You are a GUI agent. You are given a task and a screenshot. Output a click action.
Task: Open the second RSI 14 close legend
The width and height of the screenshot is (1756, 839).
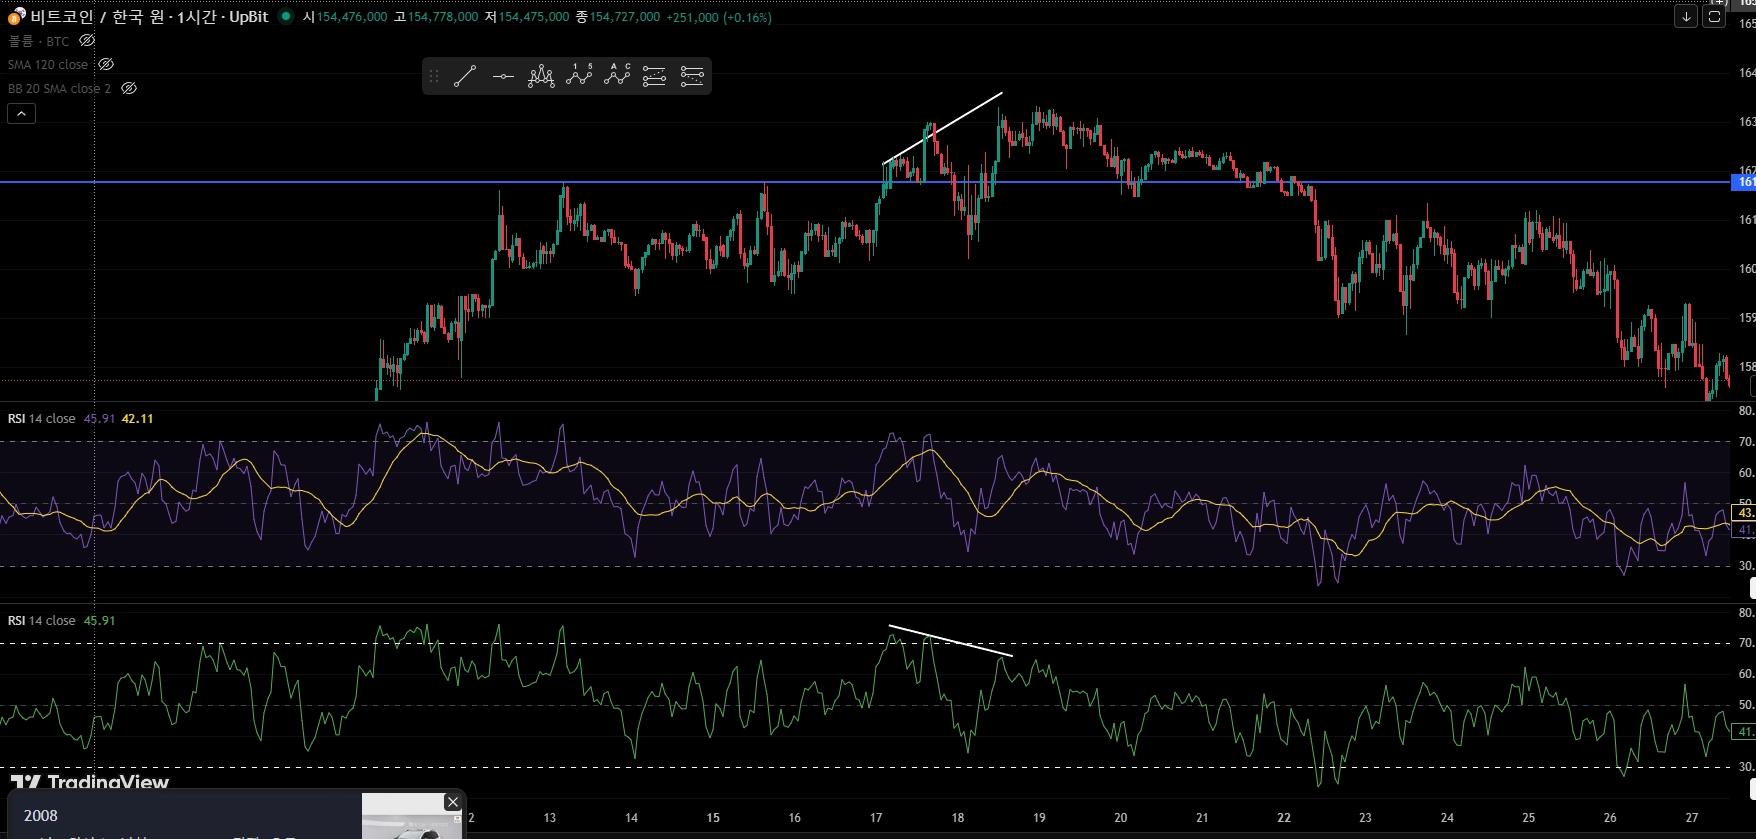[42, 621]
